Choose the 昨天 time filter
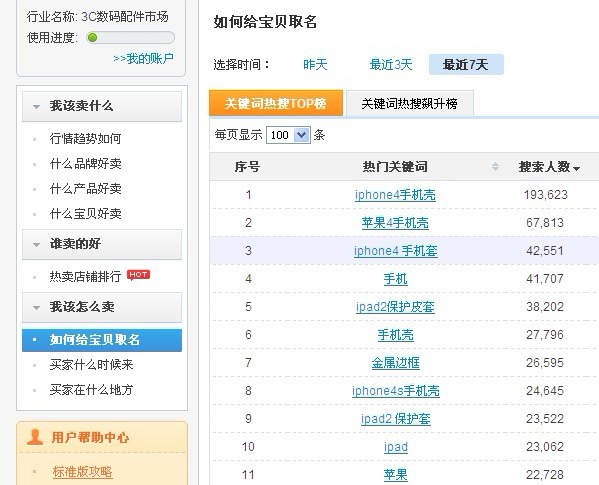Image resolution: width=599 pixels, height=485 pixels. coord(315,64)
